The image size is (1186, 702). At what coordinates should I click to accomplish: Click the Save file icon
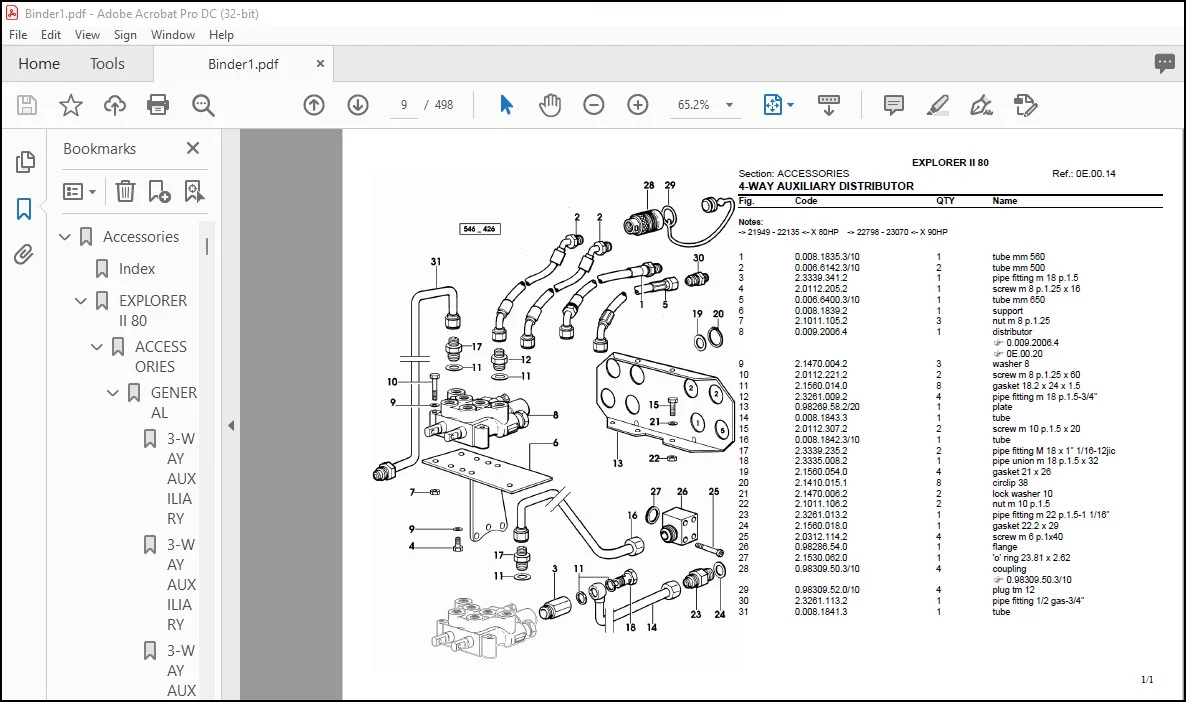27,105
